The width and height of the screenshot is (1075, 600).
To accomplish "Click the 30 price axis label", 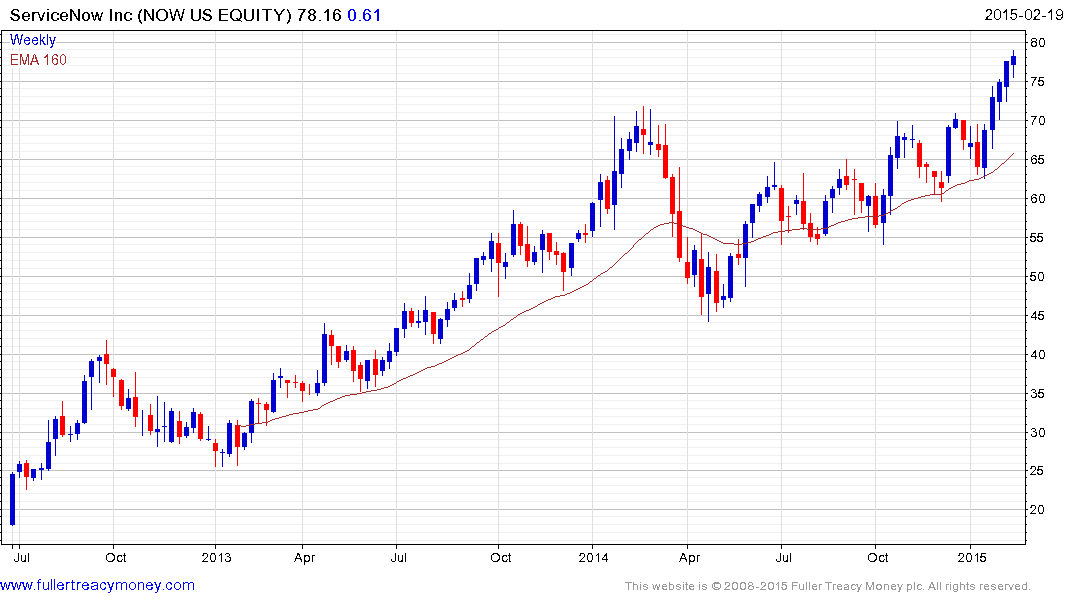I will click(1038, 433).
